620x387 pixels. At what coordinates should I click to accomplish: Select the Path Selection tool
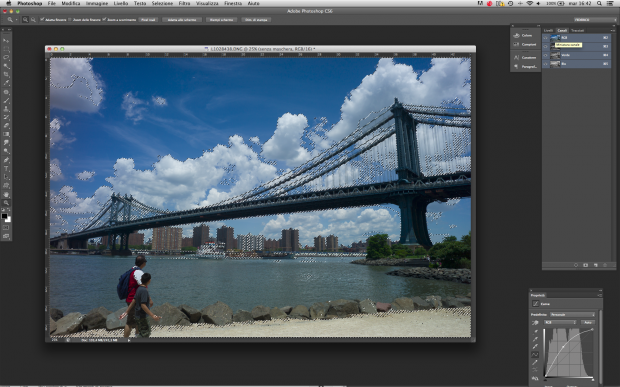[6, 177]
